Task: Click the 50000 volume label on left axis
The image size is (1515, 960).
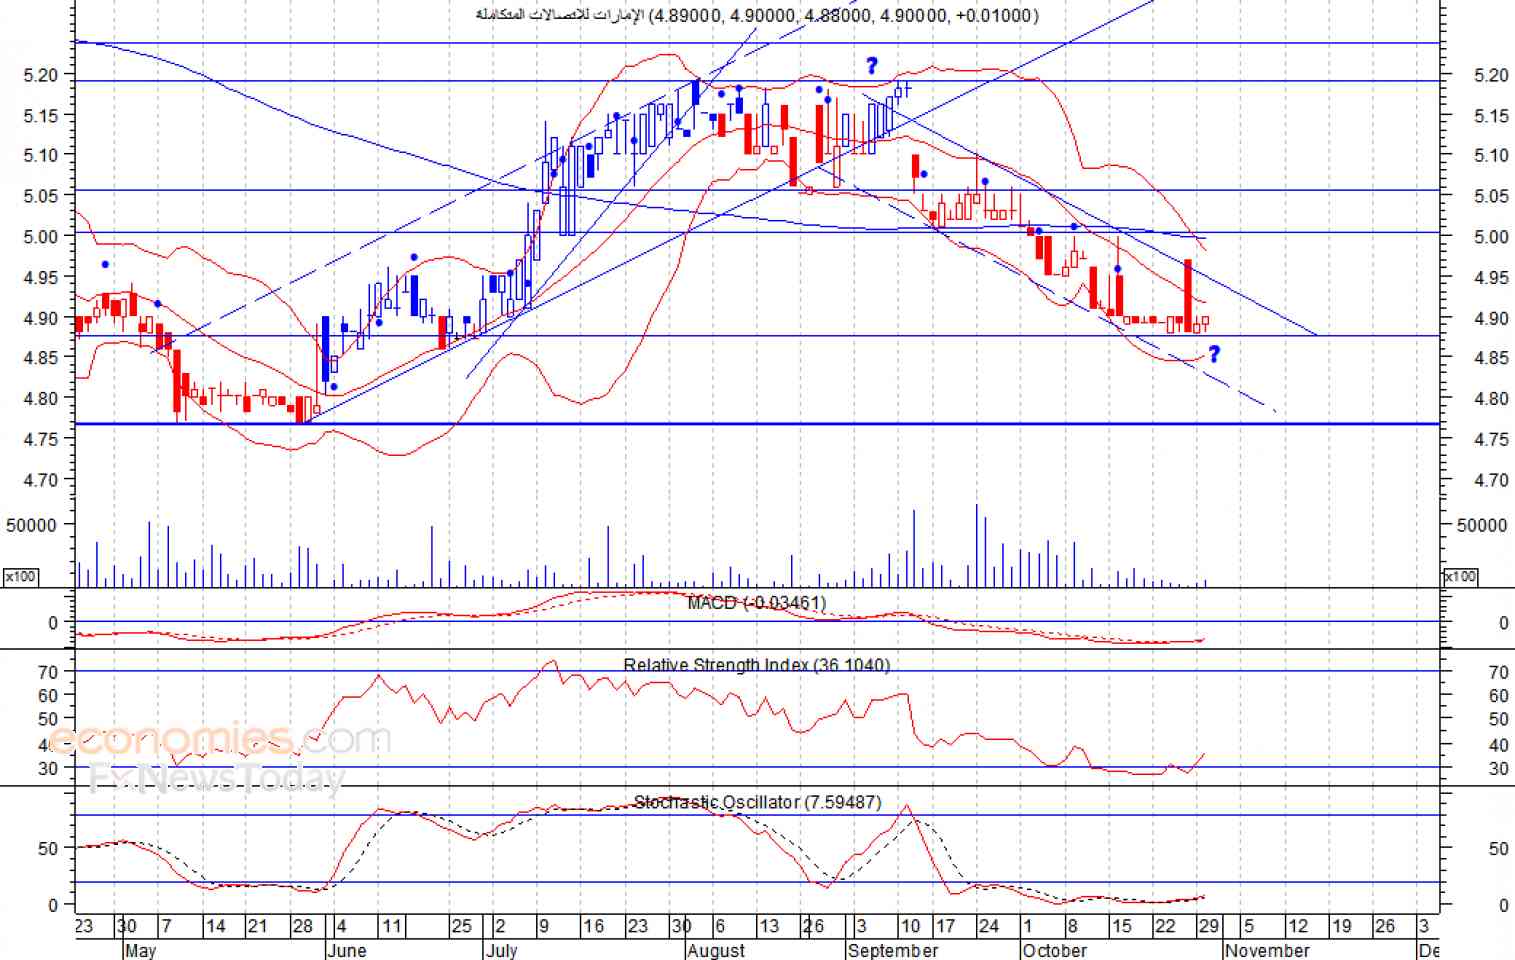Action: (31, 525)
